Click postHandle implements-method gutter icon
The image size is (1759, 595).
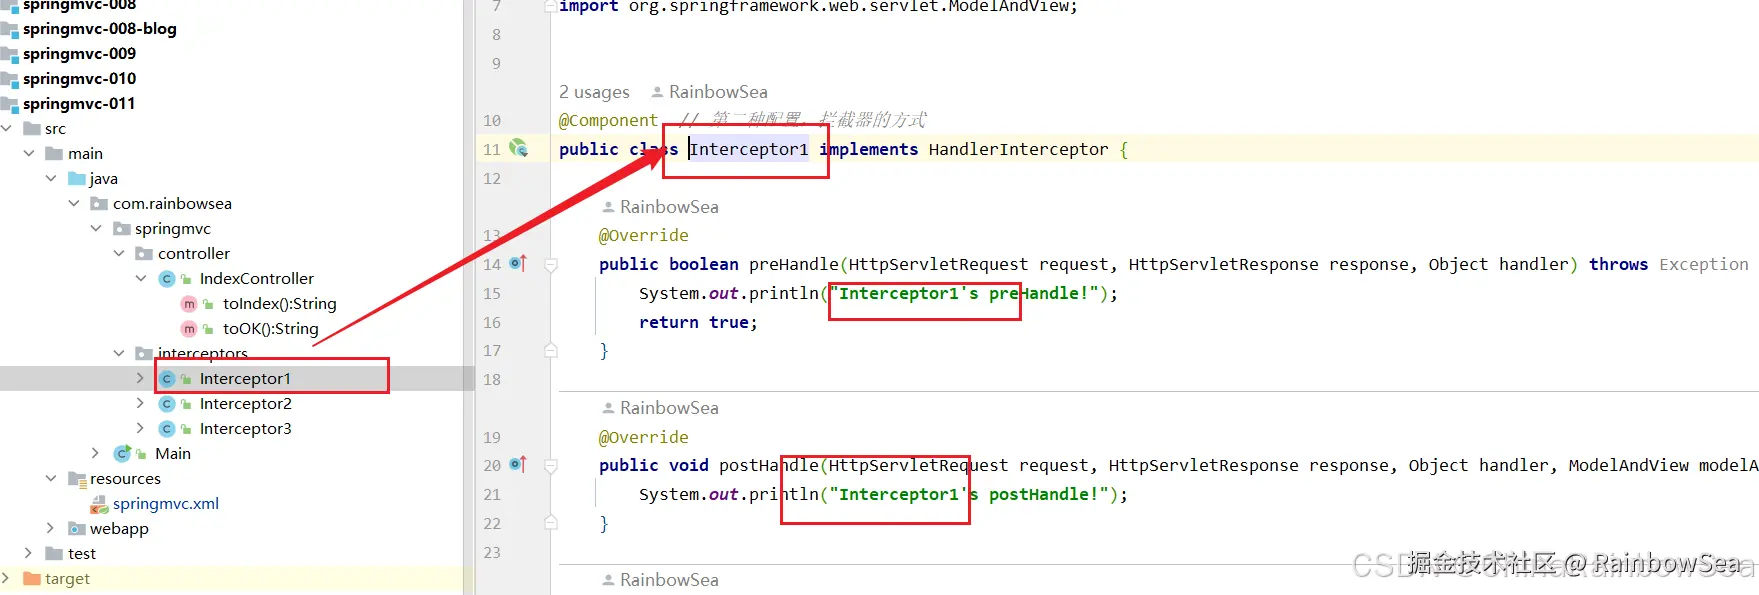(x=518, y=464)
